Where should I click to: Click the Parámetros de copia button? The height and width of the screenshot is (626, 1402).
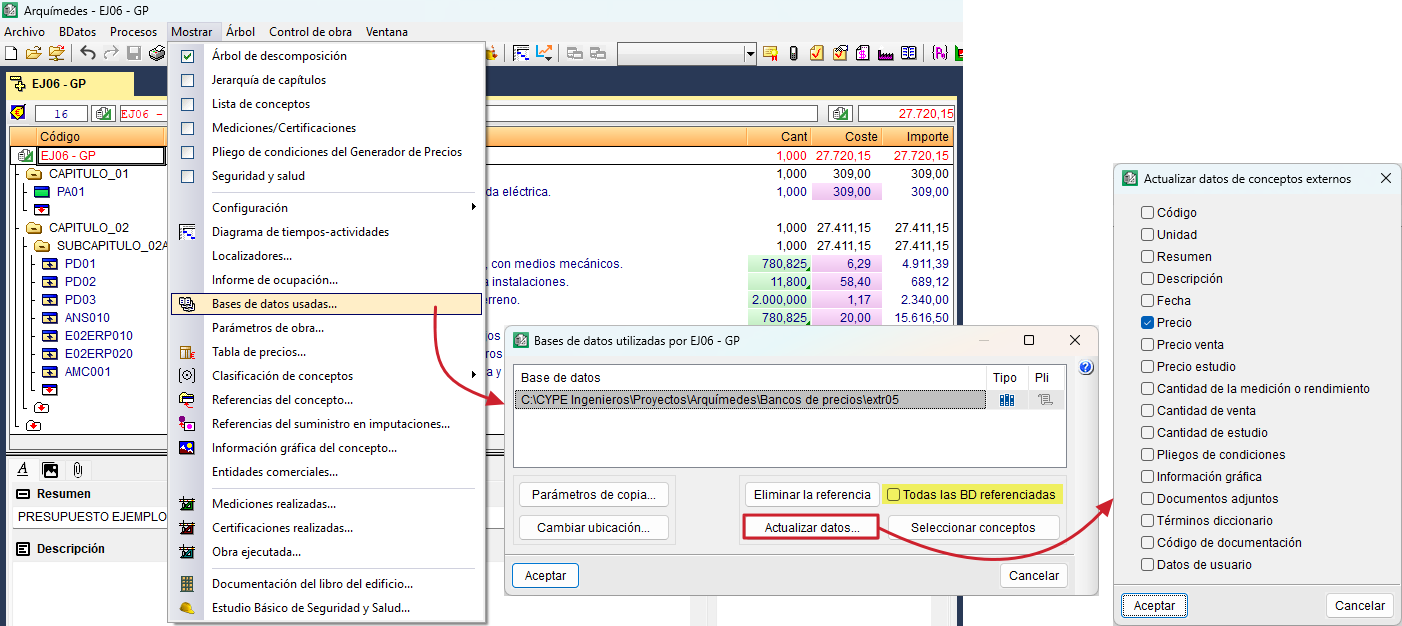(594, 494)
